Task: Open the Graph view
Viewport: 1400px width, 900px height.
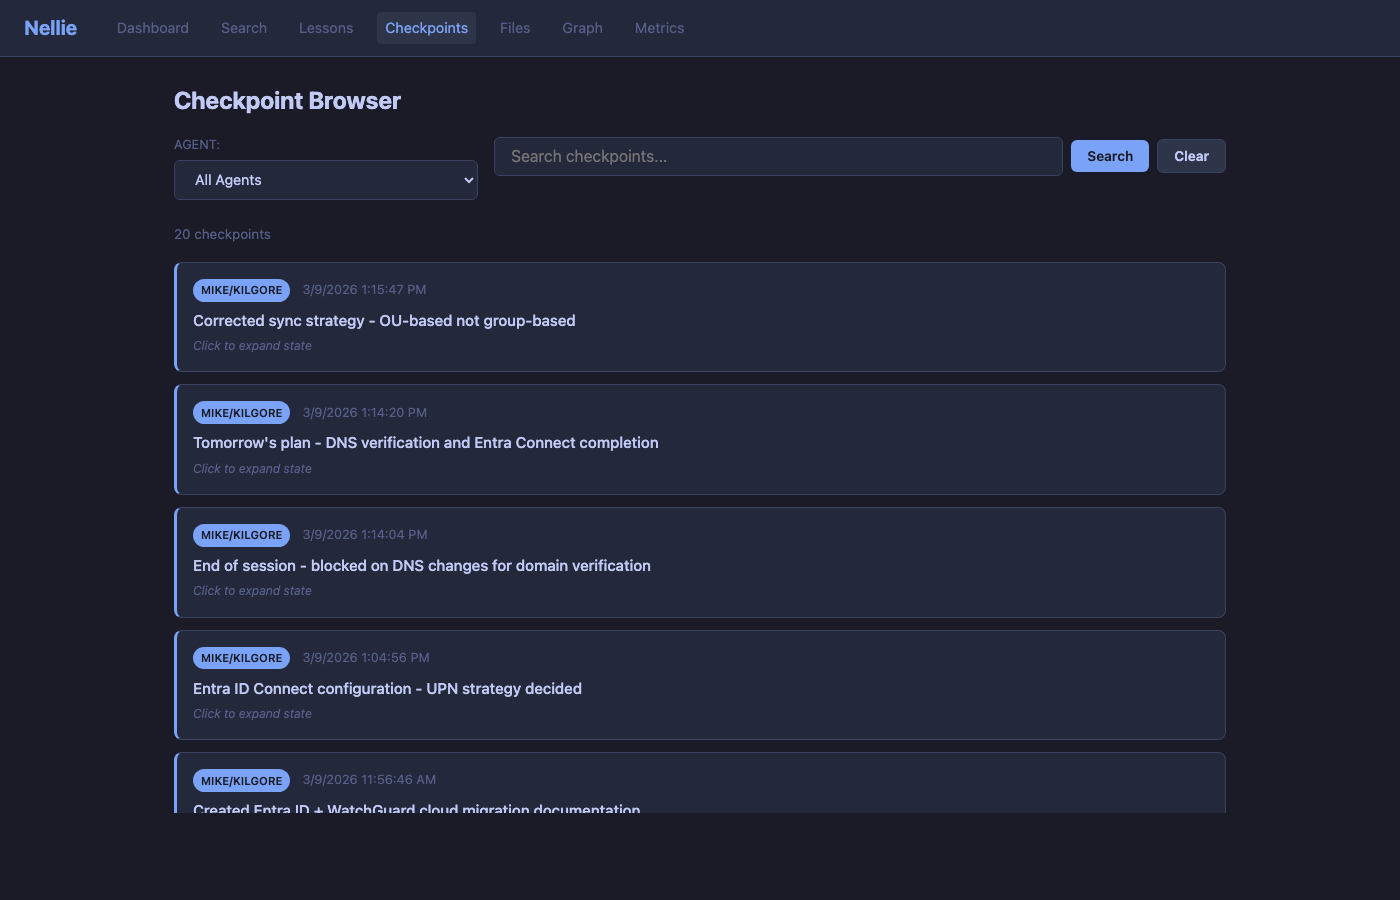Action: 582,28
